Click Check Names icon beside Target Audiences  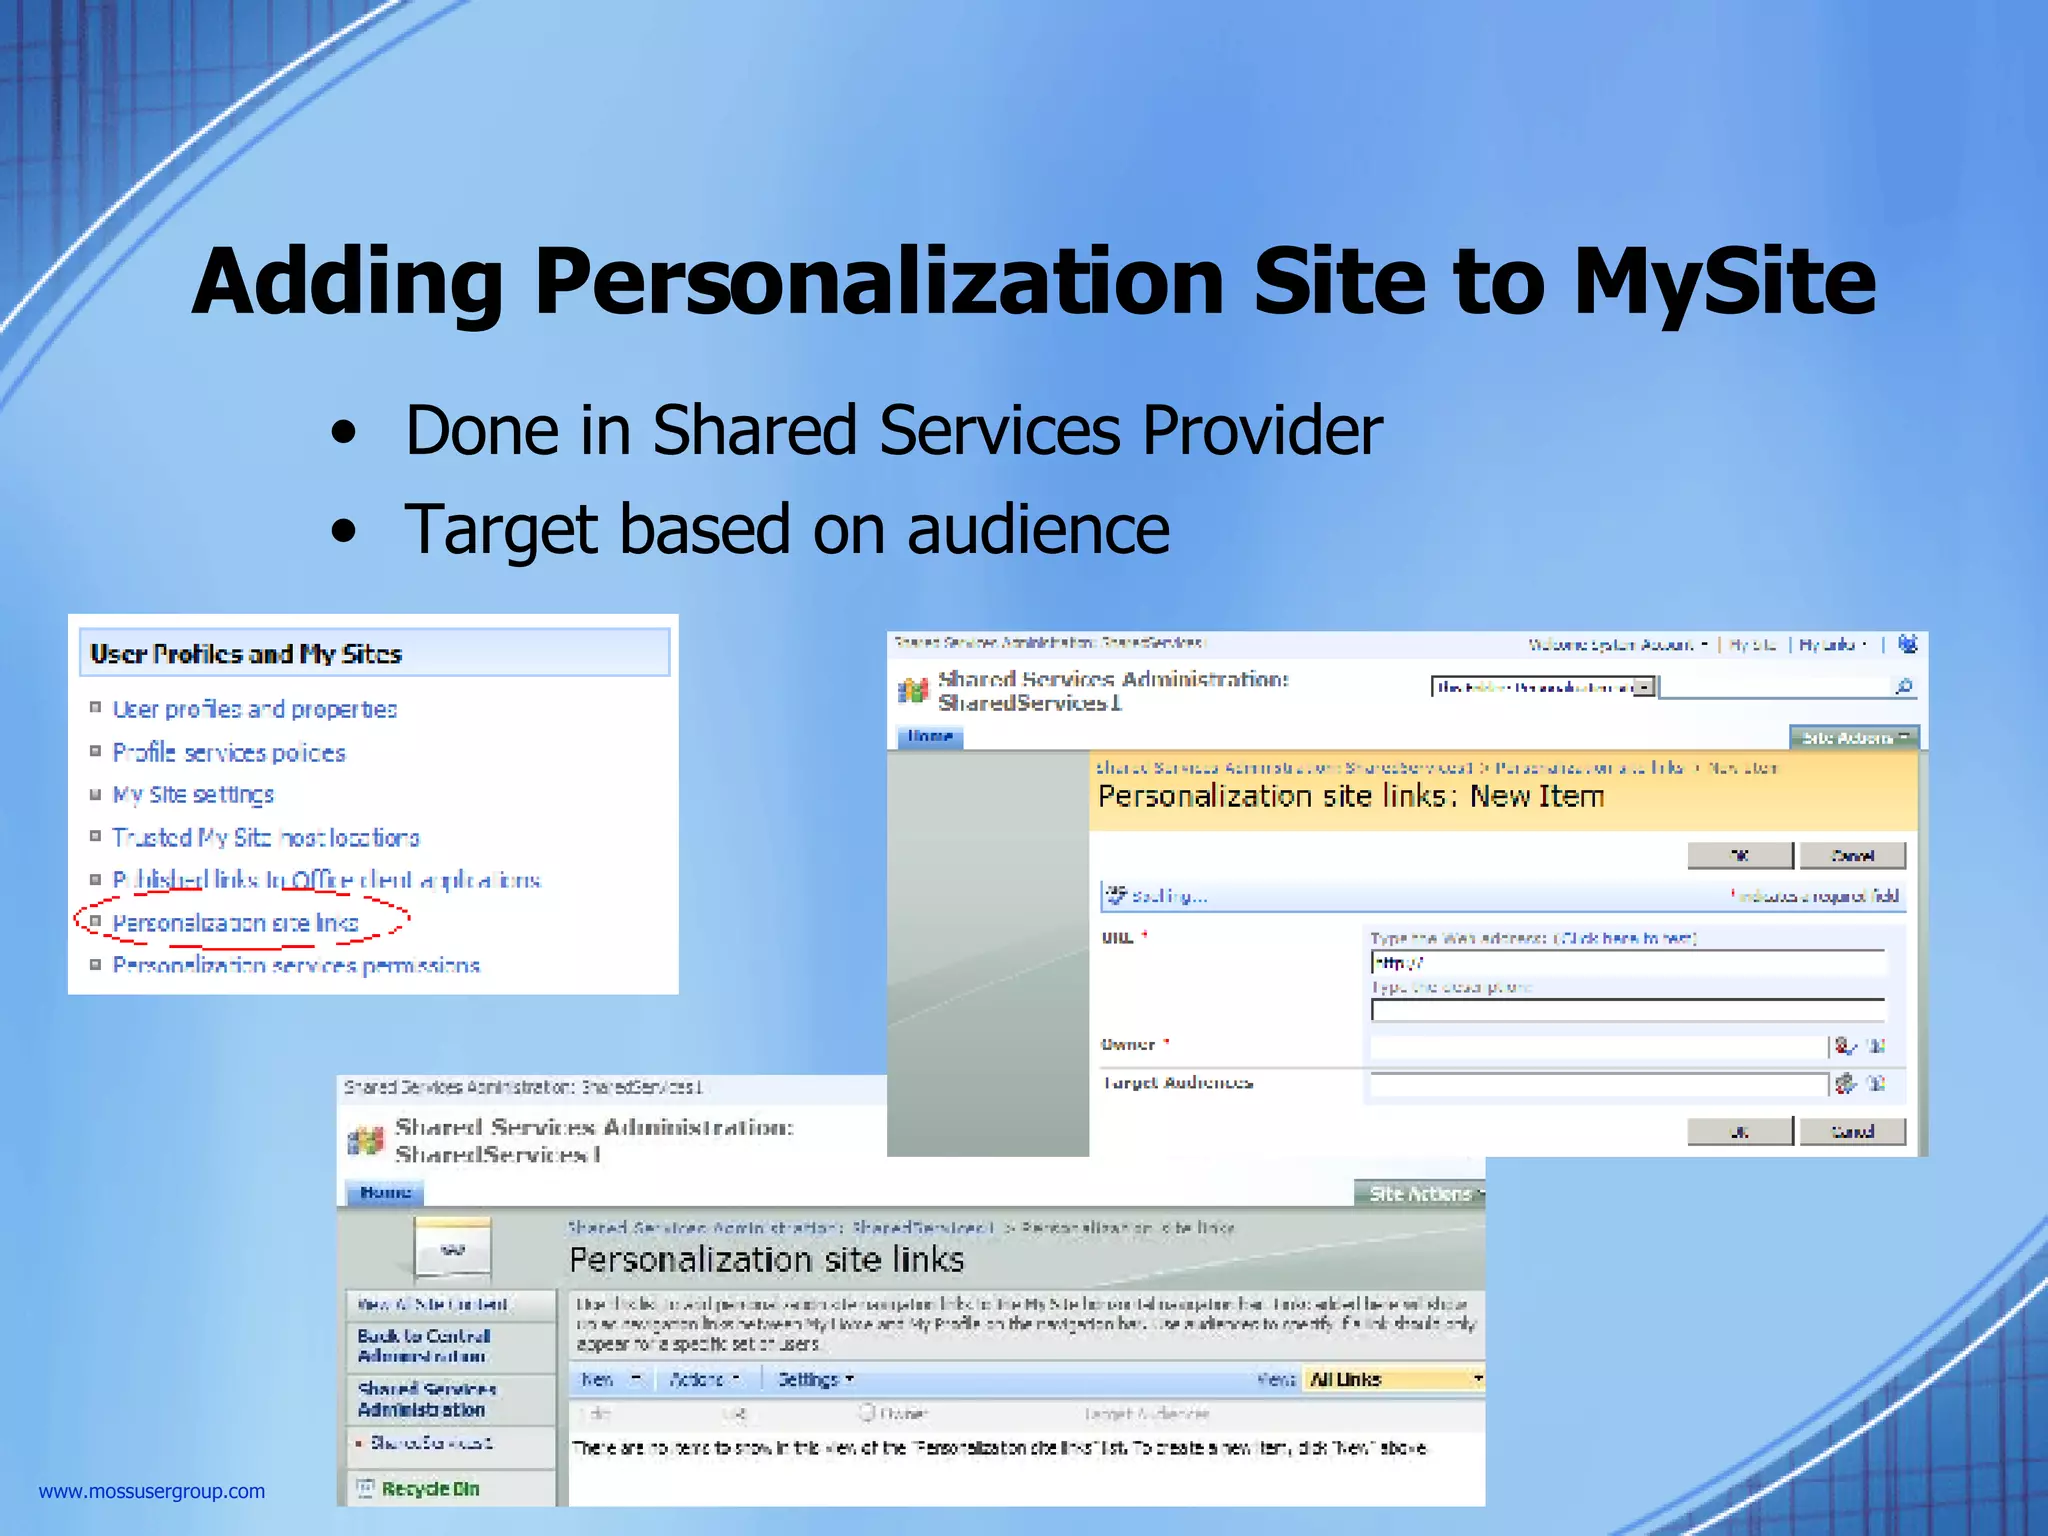[1845, 1083]
